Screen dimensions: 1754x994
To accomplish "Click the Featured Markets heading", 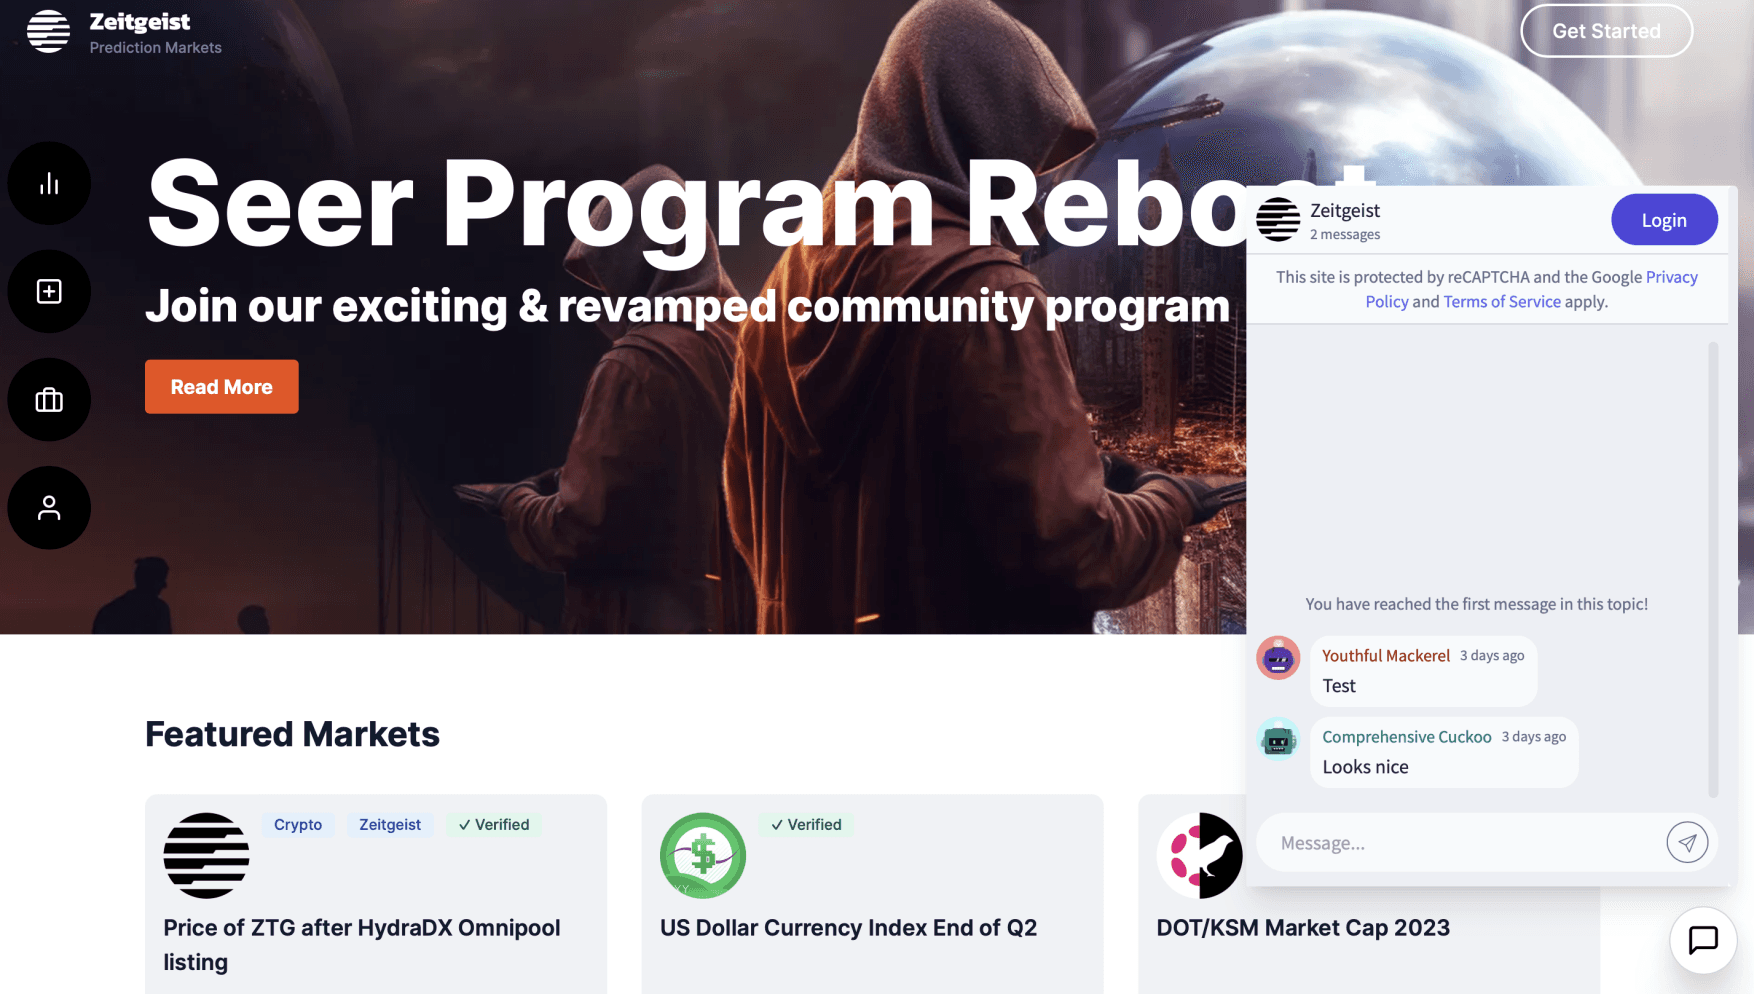I will click(x=292, y=734).
